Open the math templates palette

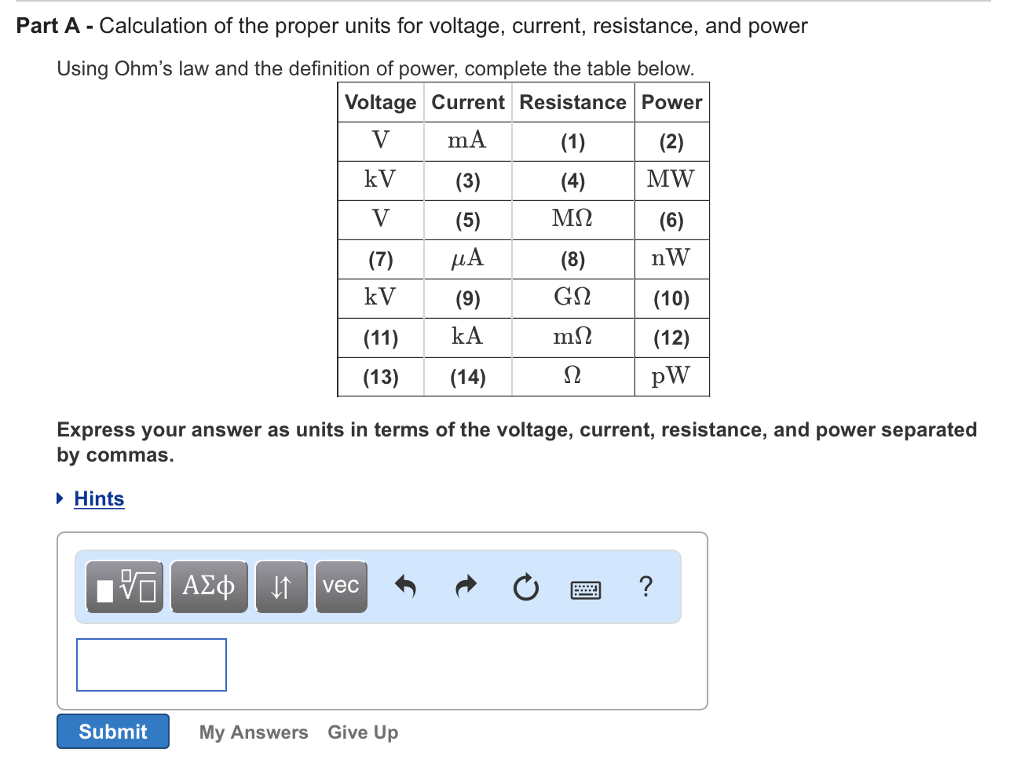click(x=124, y=586)
